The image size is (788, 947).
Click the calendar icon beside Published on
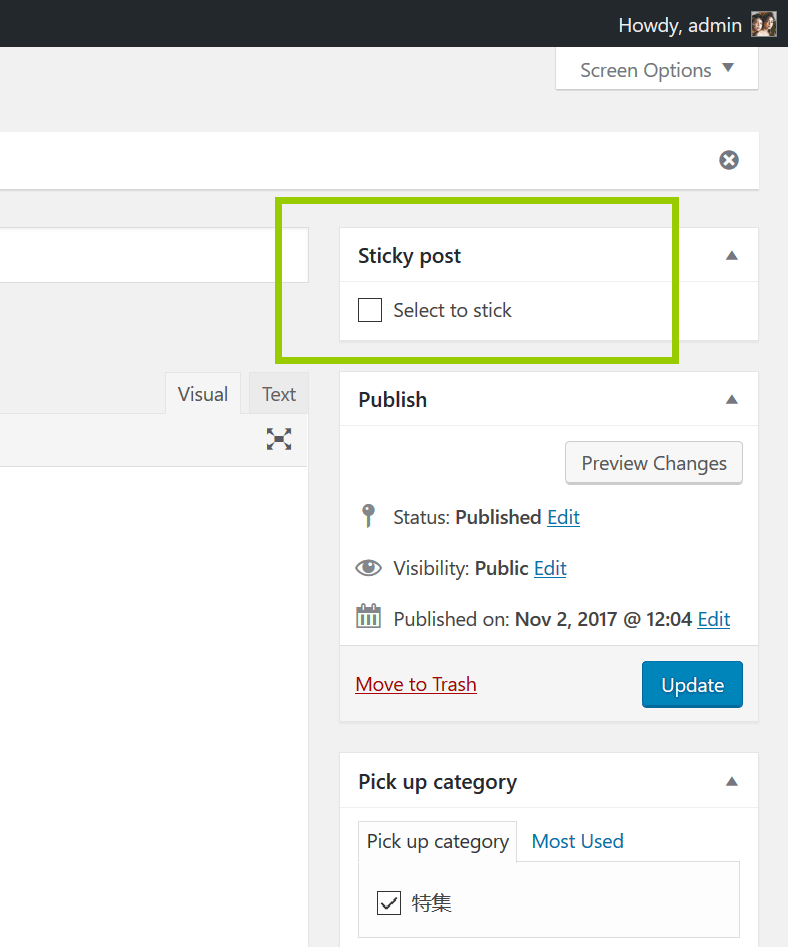(369, 617)
